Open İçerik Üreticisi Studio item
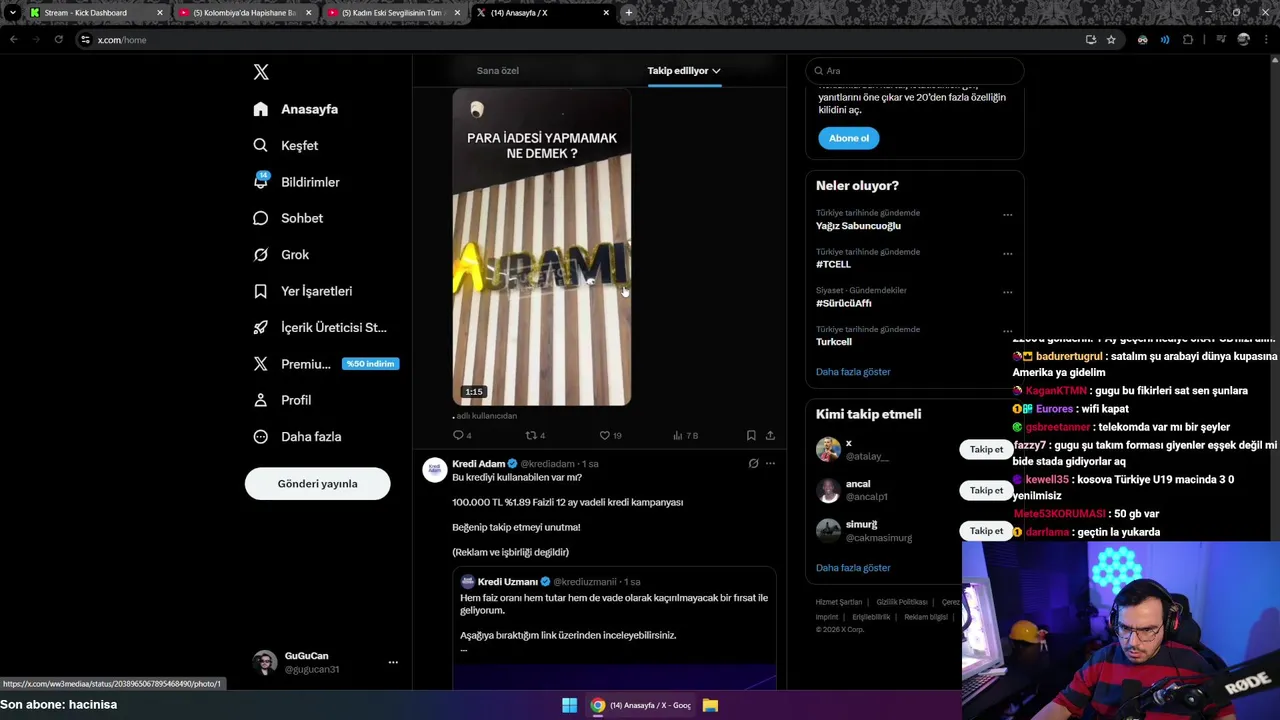 pos(320,327)
